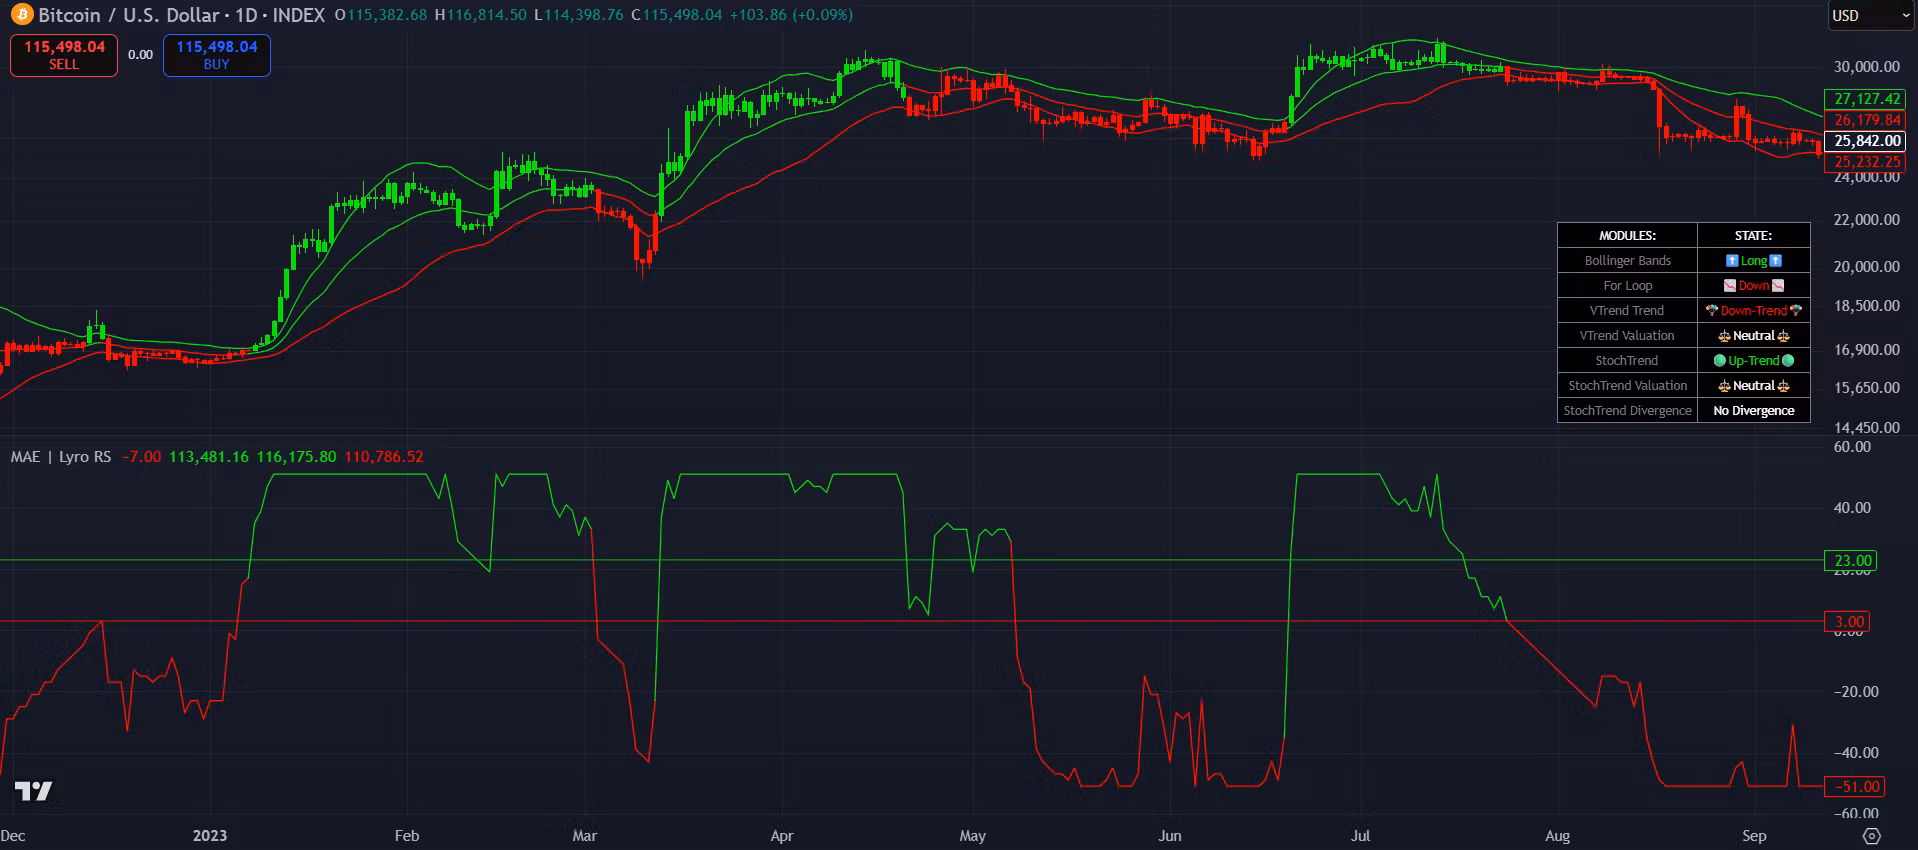Click the StochTrend module cell

tap(1627, 361)
